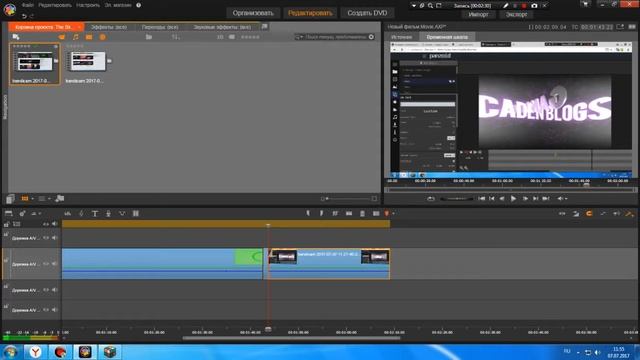Screen dimensions: 640x360
Task: Click the storyboard view icon
Action: click(9, 213)
